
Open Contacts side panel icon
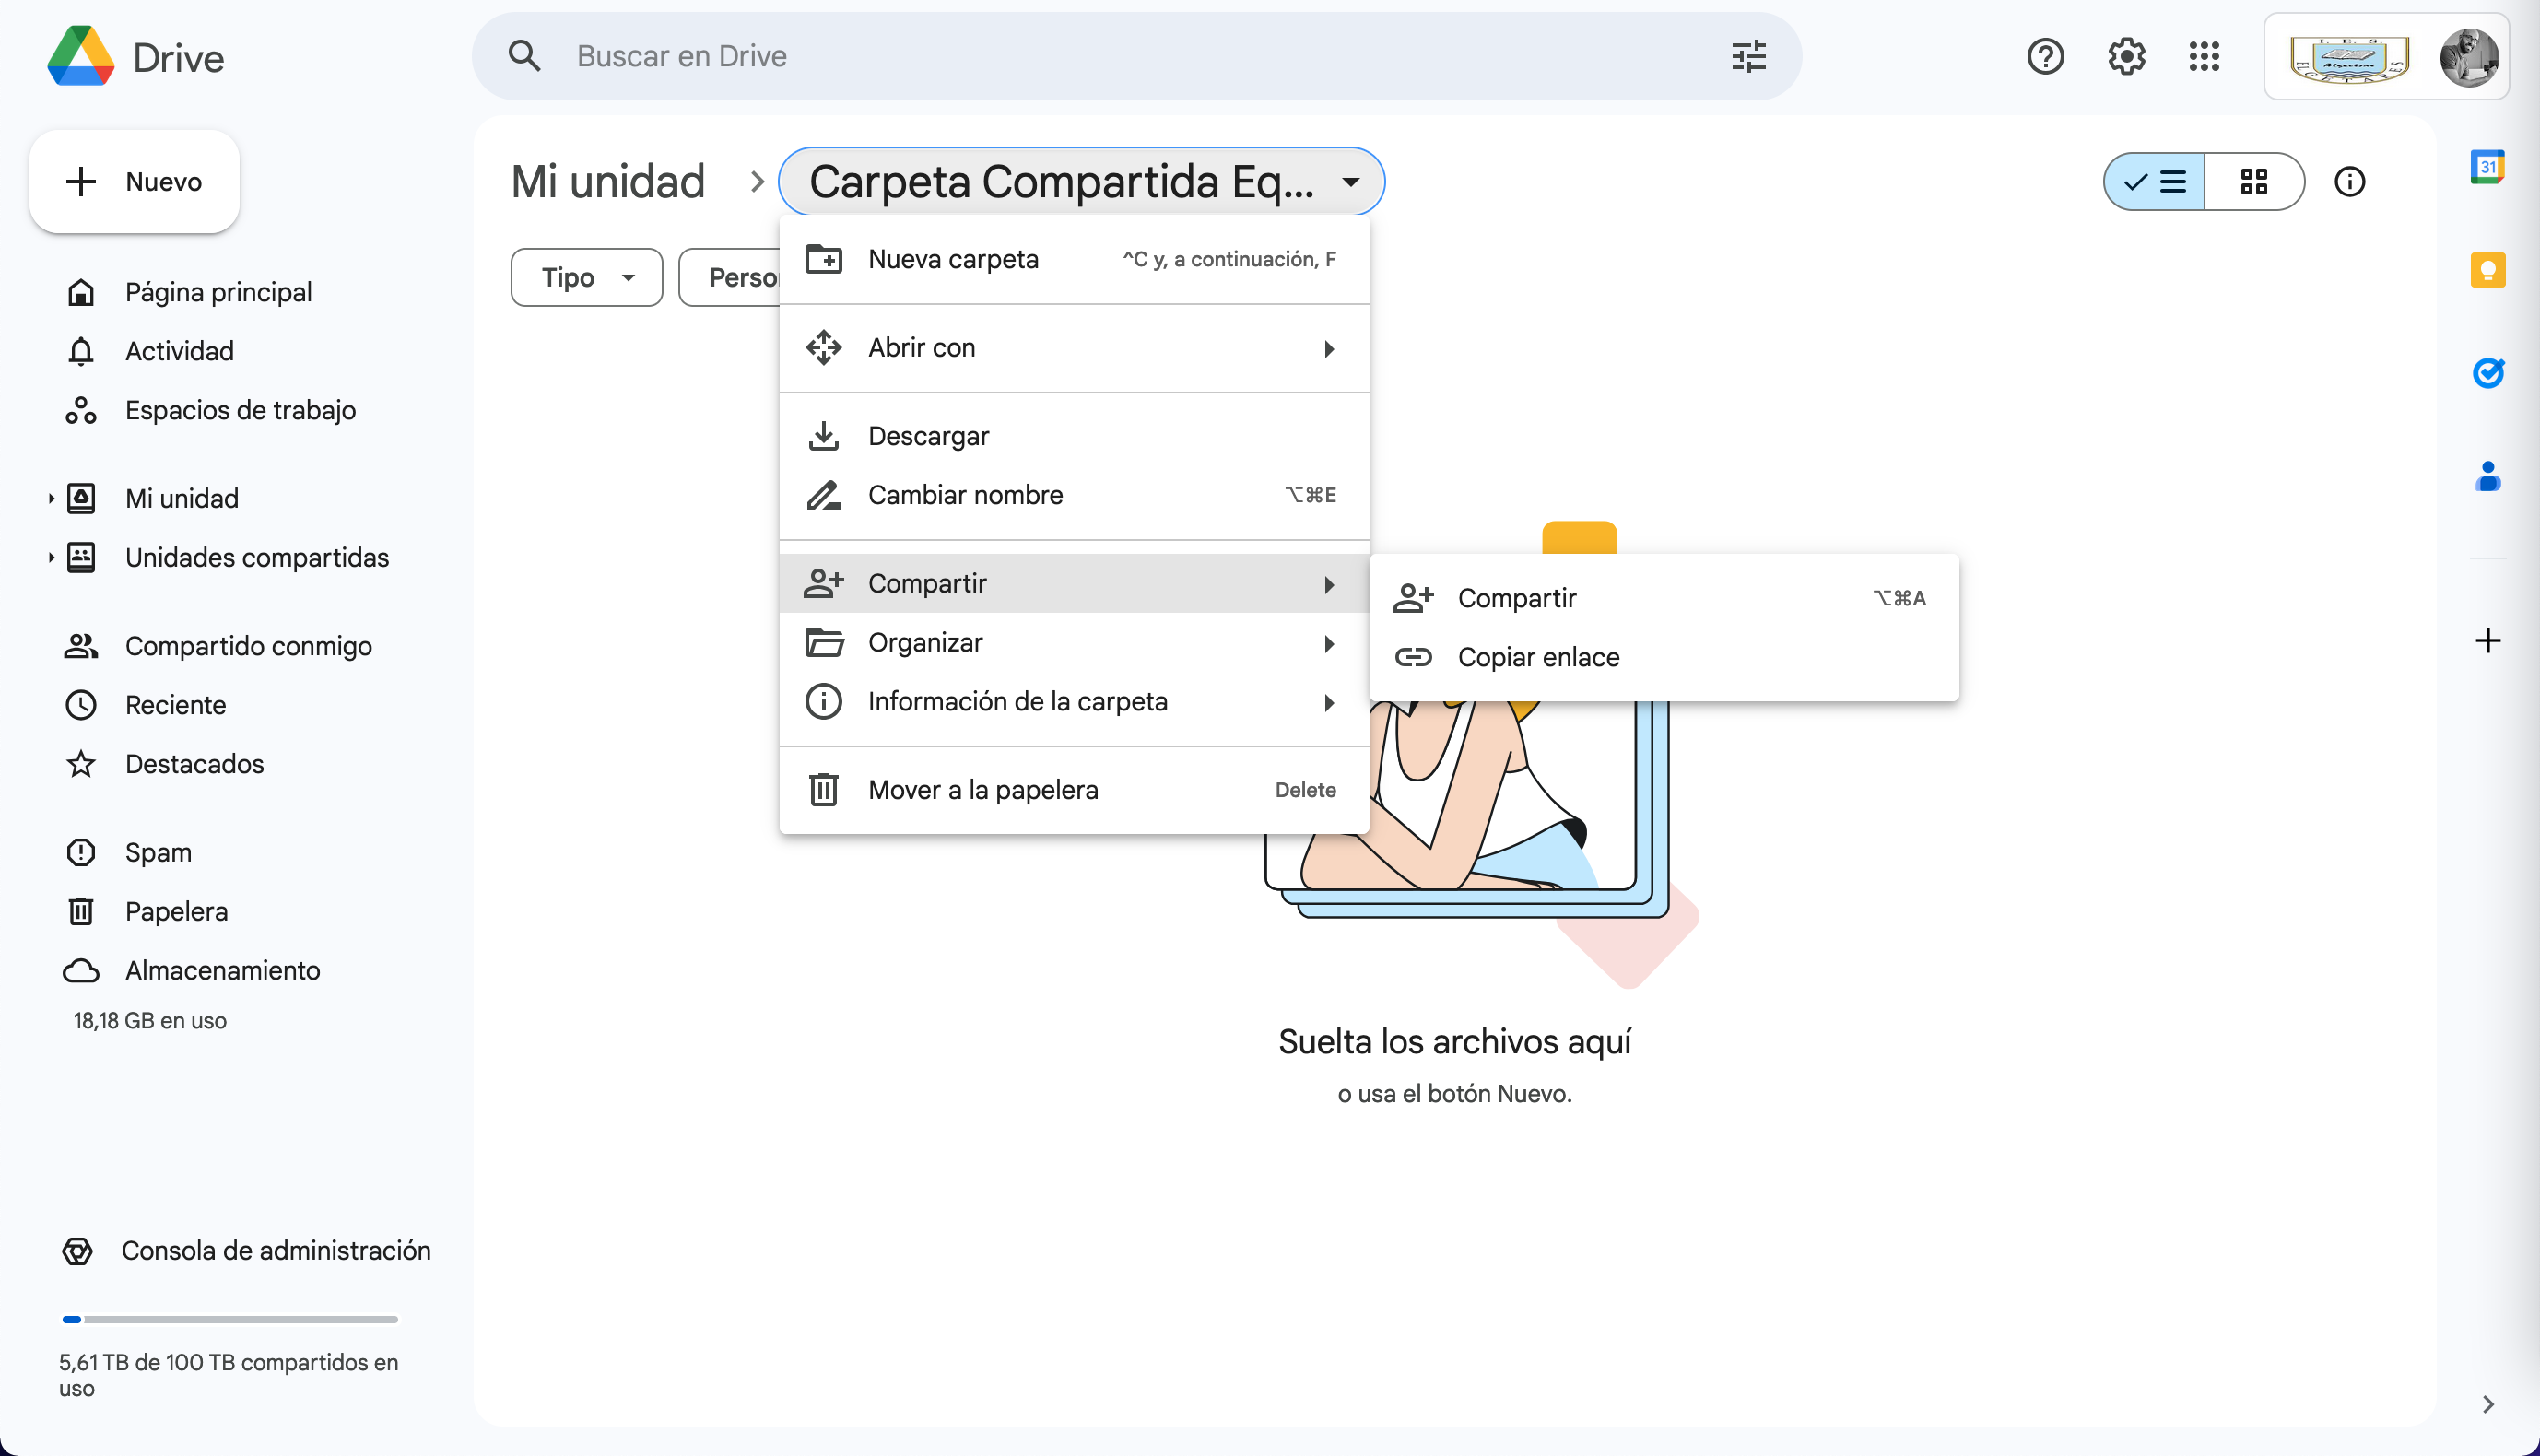[x=2487, y=477]
